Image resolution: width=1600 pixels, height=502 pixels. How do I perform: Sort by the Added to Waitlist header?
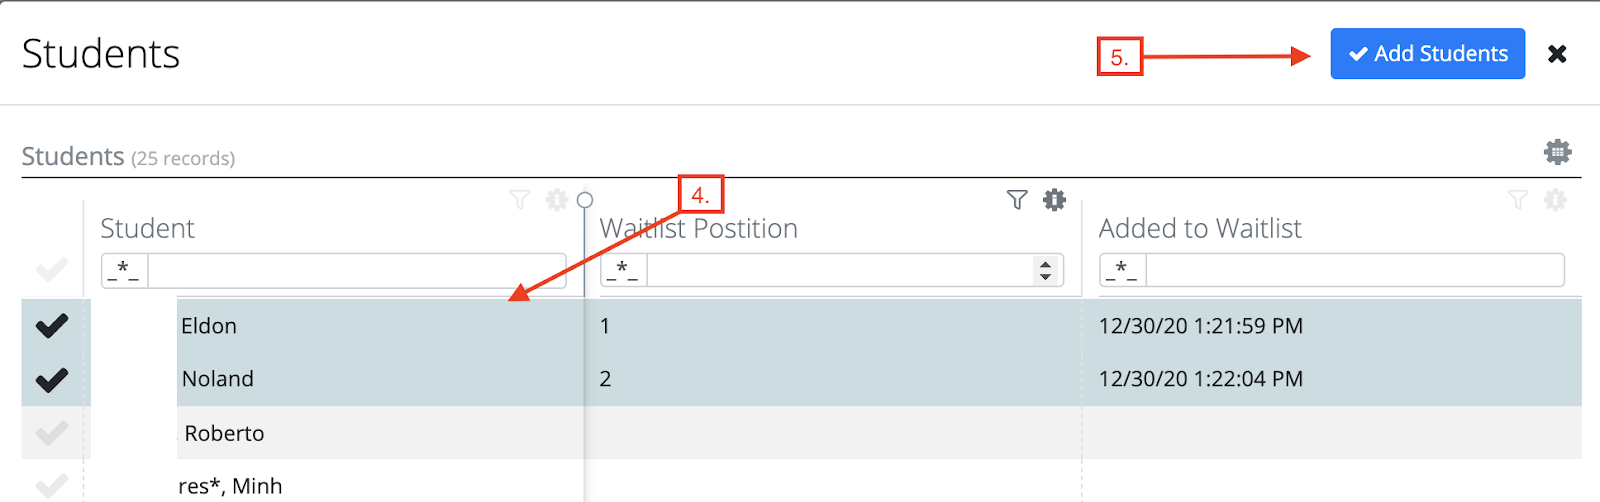(x=1200, y=229)
